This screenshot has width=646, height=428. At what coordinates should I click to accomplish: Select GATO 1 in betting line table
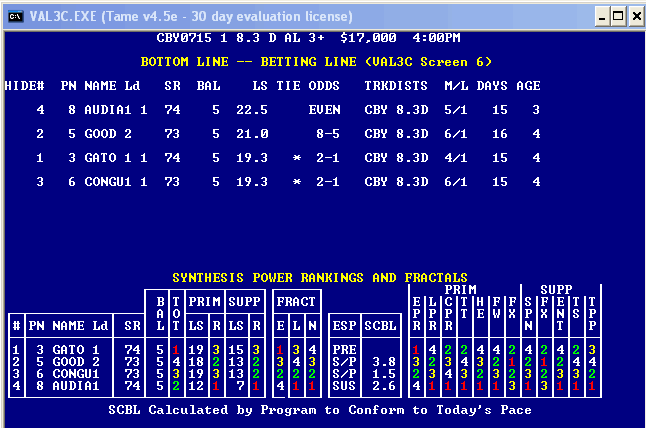click(108, 158)
